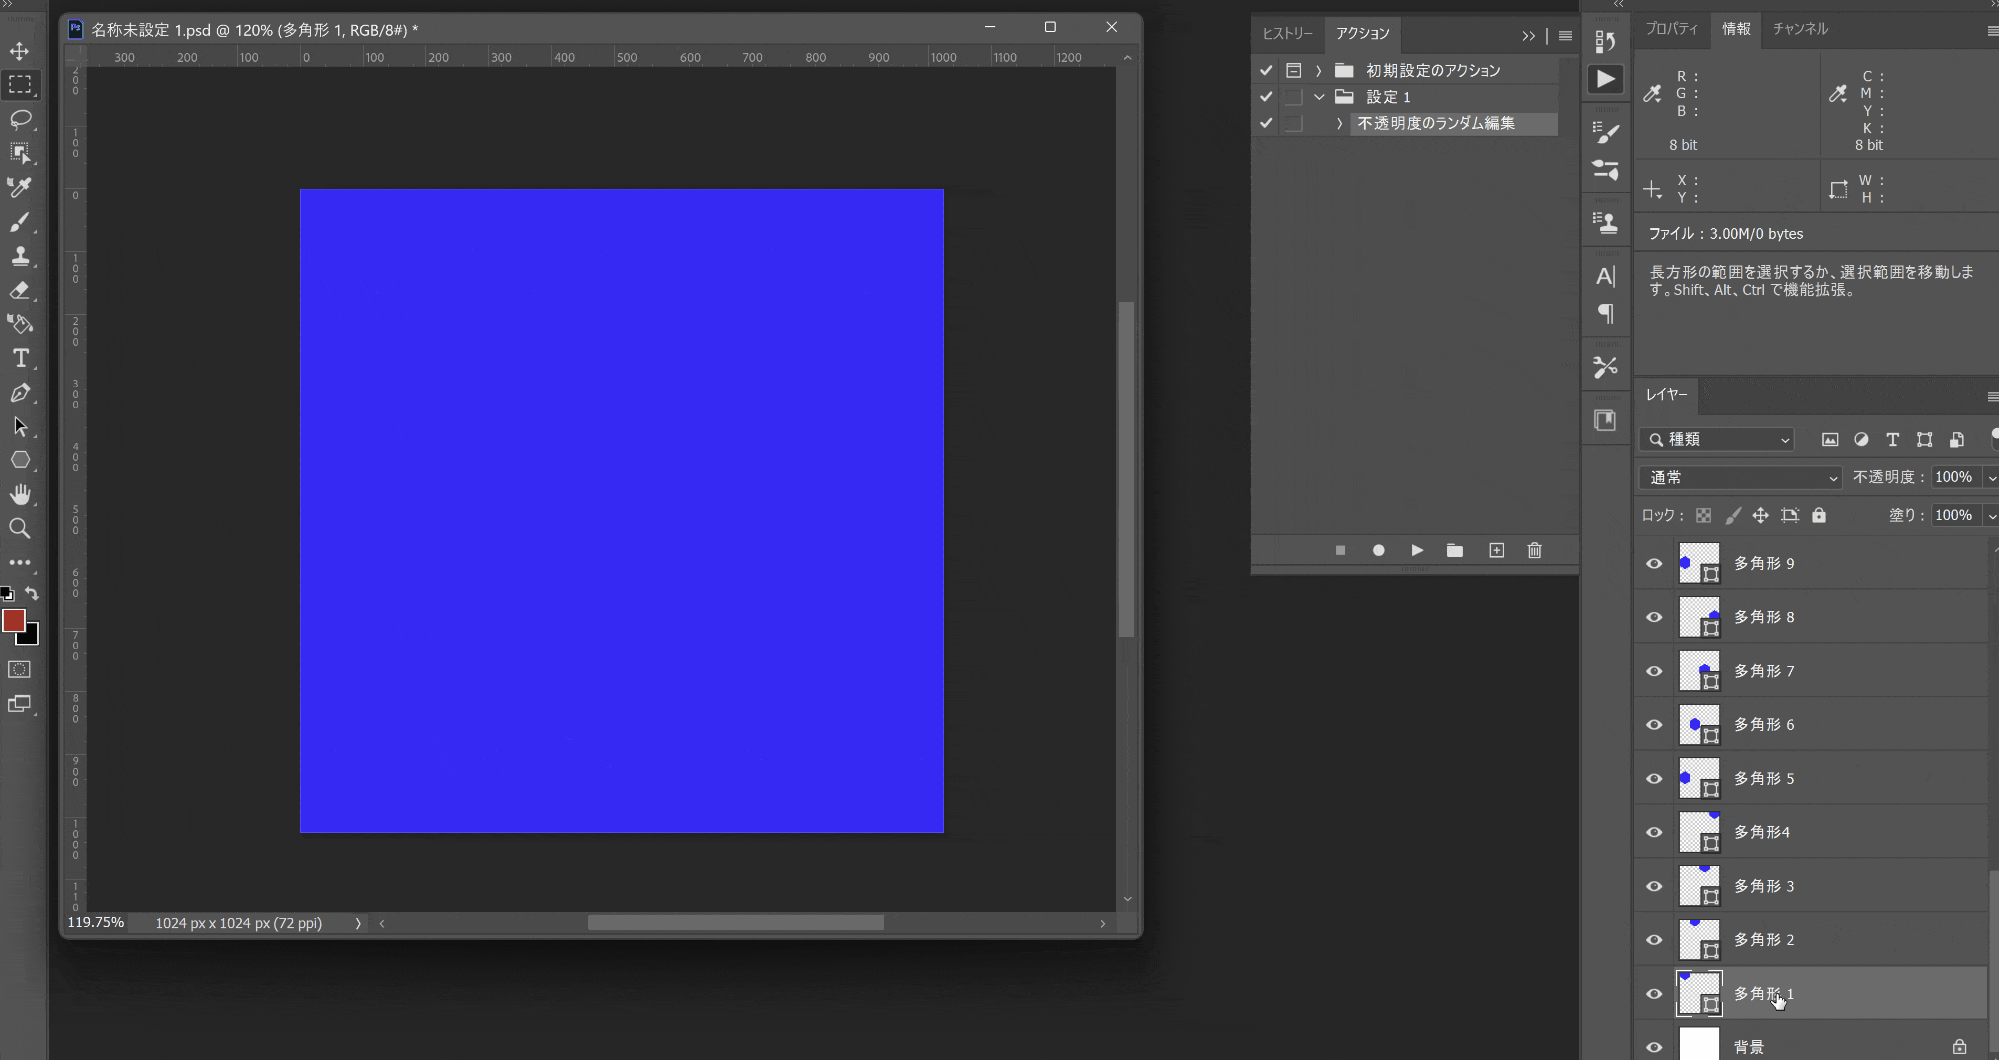
Task: Stop action recording in Actions panel
Action: pyautogui.click(x=1340, y=550)
